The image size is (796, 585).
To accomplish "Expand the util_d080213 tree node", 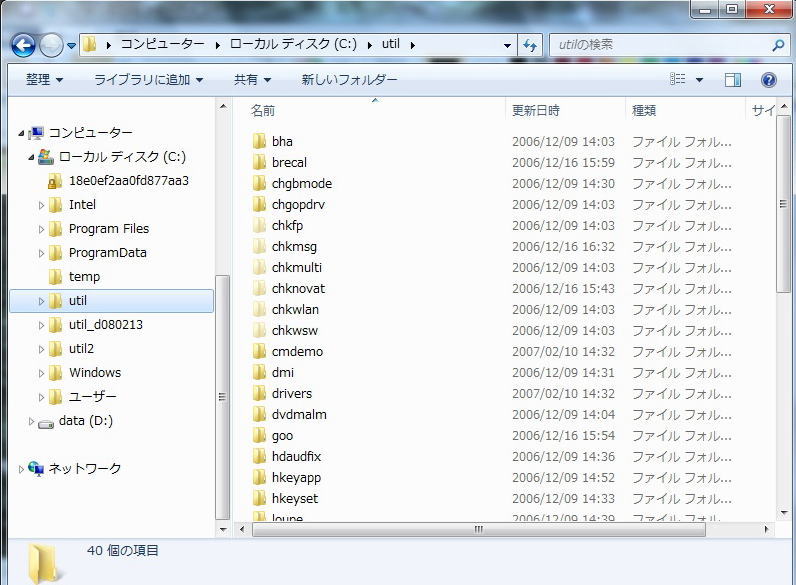I will click(x=41, y=325).
